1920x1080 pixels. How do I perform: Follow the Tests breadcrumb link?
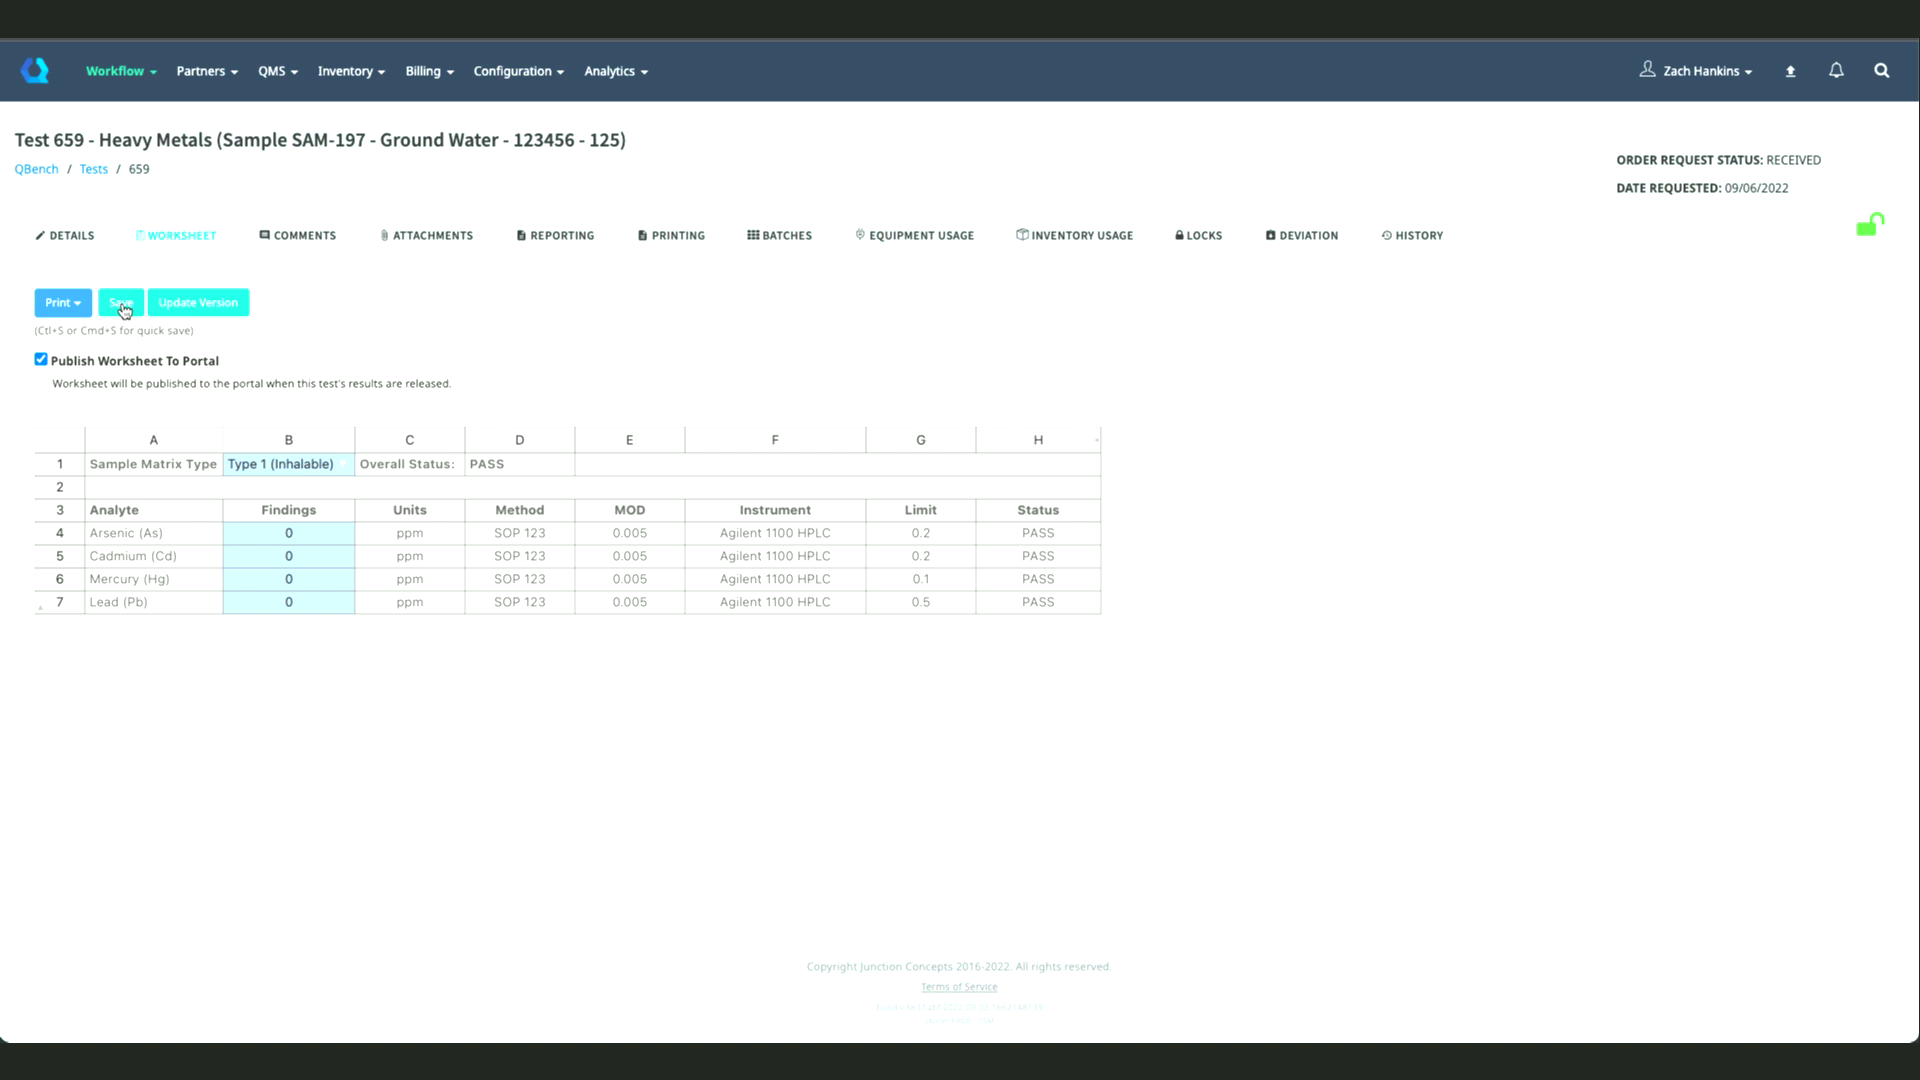[93, 169]
